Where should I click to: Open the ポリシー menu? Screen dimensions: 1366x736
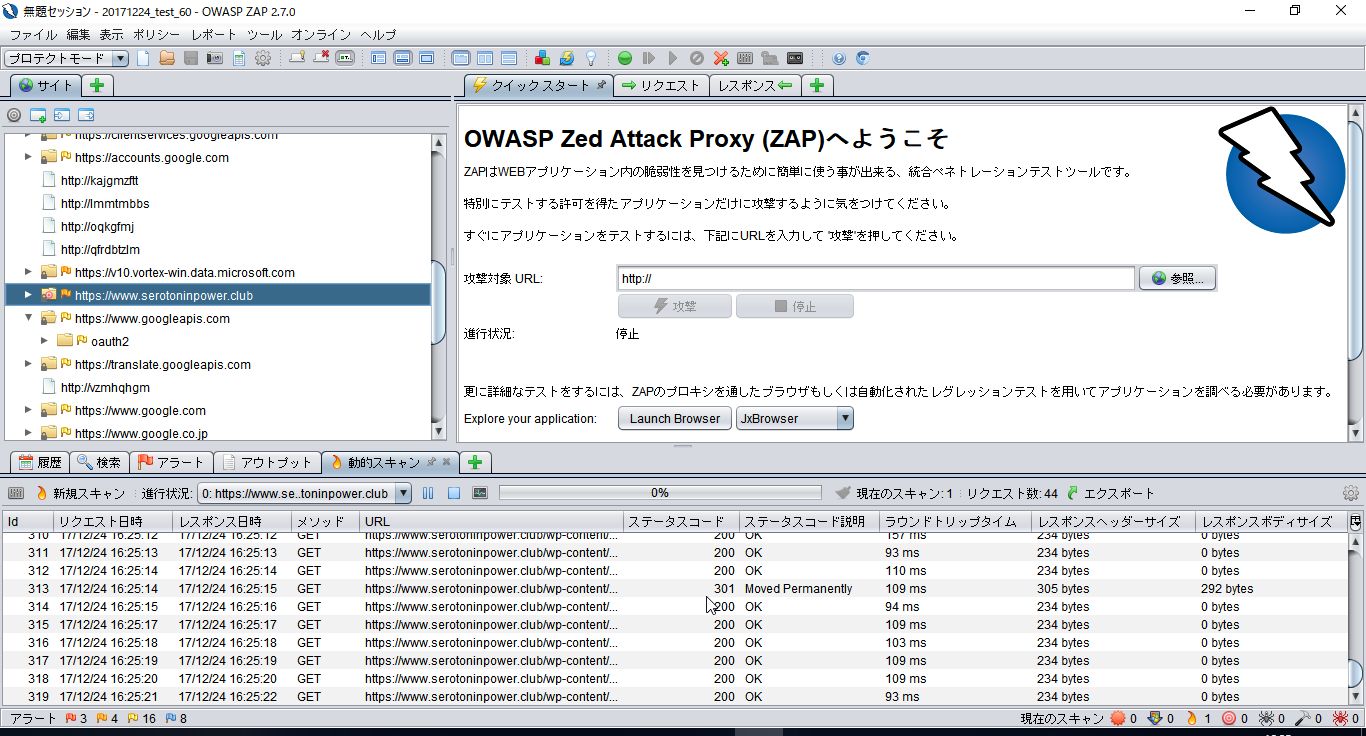click(x=157, y=35)
